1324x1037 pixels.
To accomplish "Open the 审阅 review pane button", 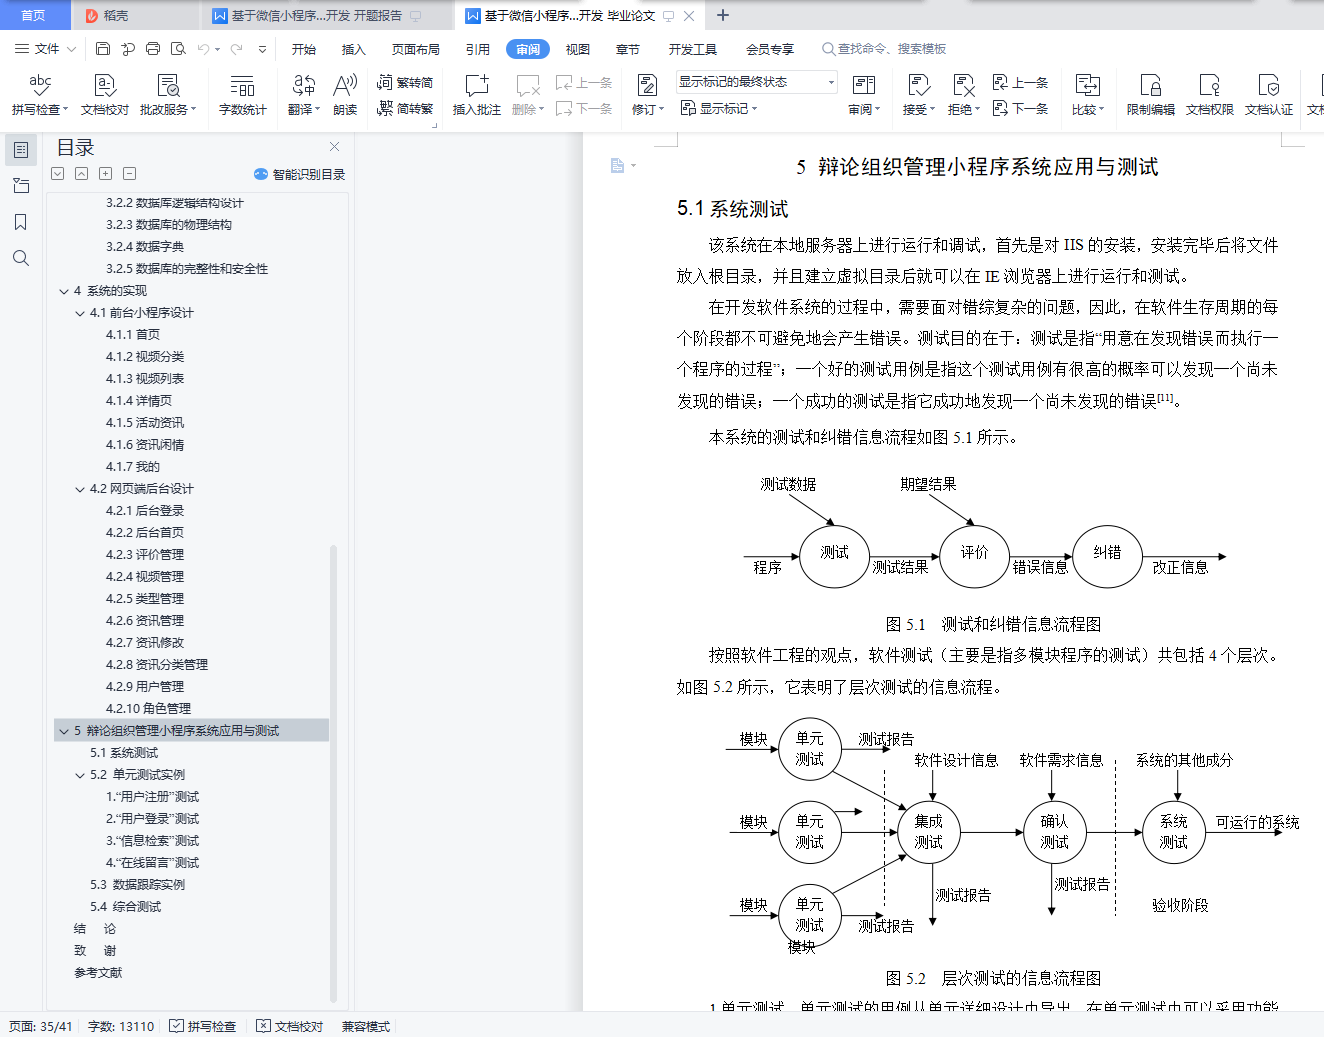I will point(864,95).
